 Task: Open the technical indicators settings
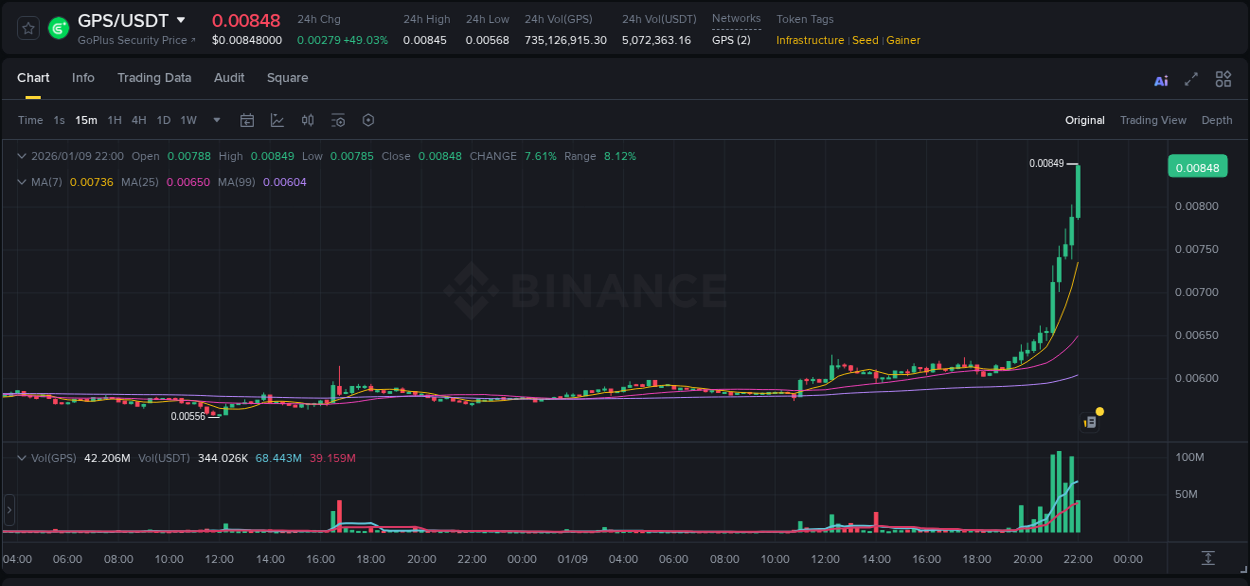(338, 120)
